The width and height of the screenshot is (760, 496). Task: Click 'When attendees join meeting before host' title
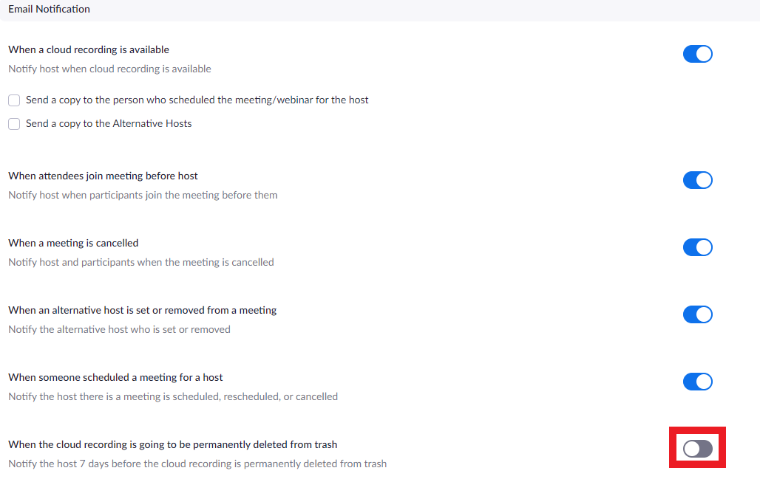click(x=103, y=176)
